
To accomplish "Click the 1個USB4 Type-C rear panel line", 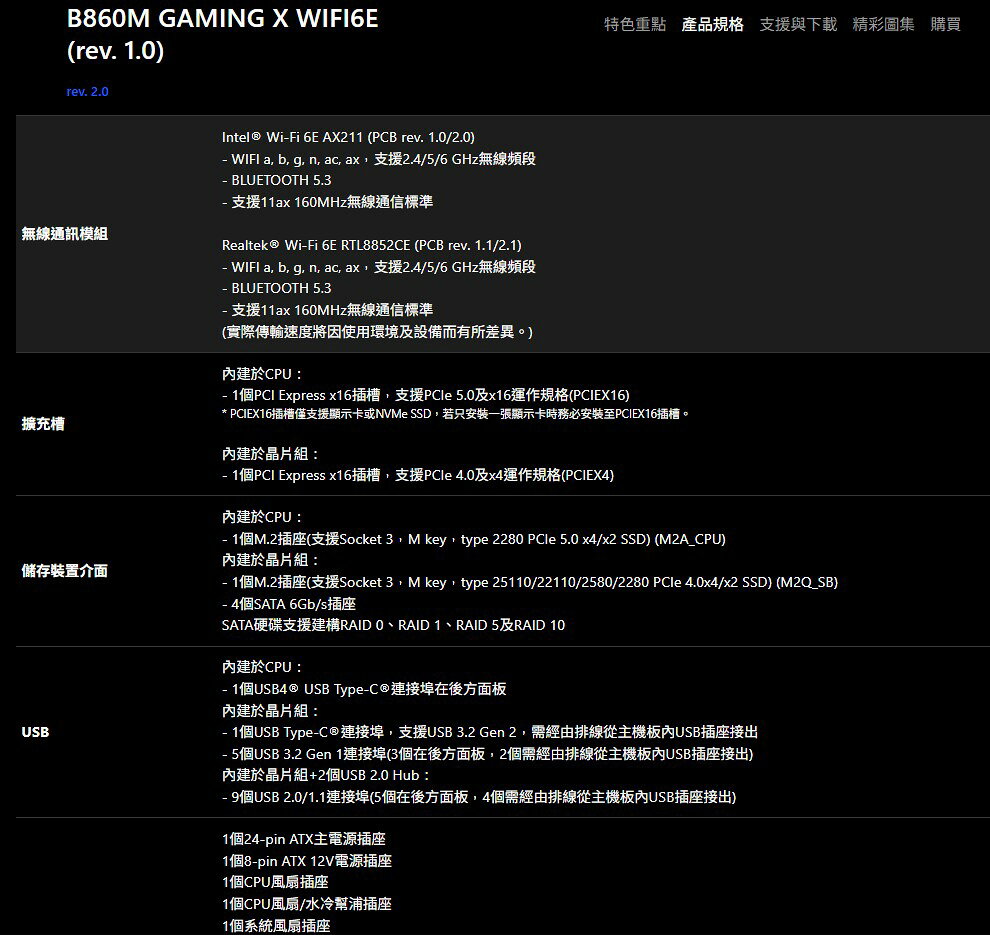I will pos(364,689).
